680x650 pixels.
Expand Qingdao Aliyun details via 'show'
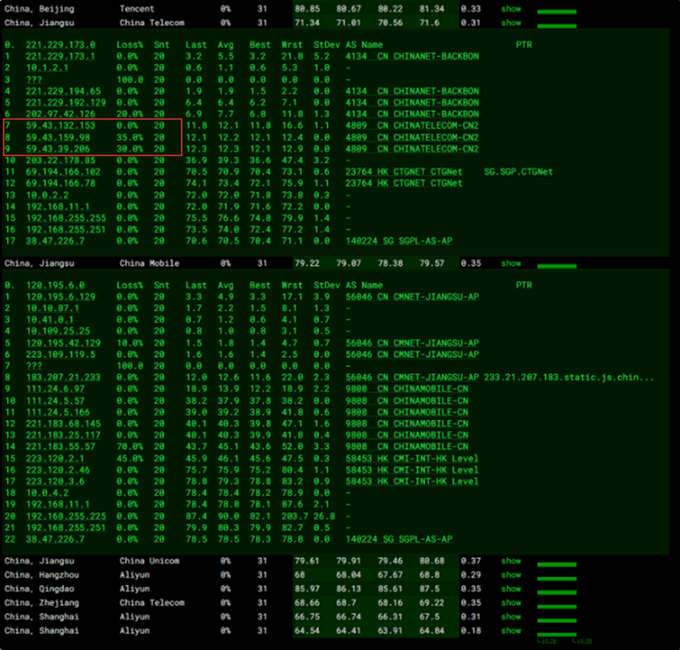point(511,589)
